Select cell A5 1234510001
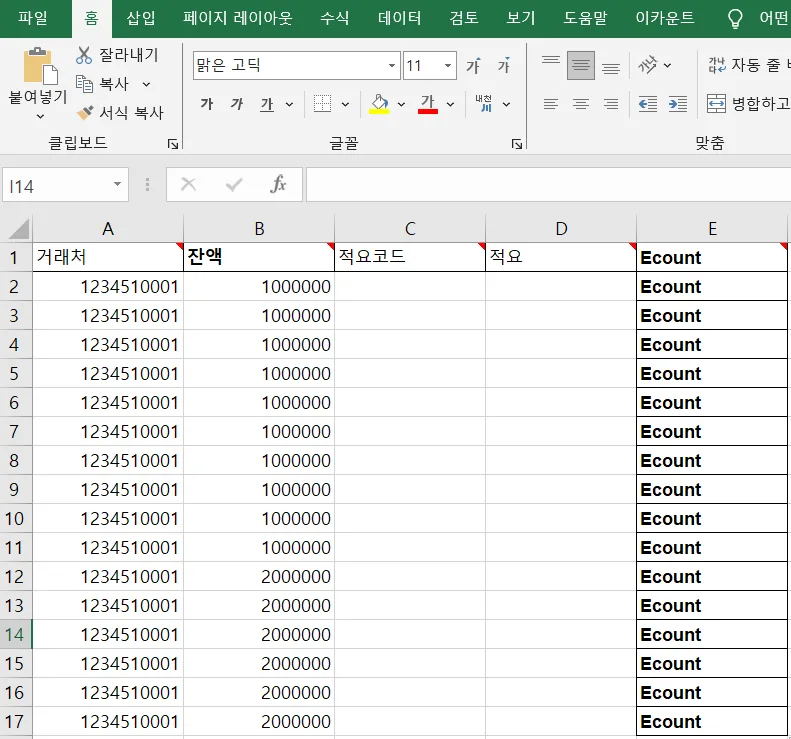 coord(108,374)
